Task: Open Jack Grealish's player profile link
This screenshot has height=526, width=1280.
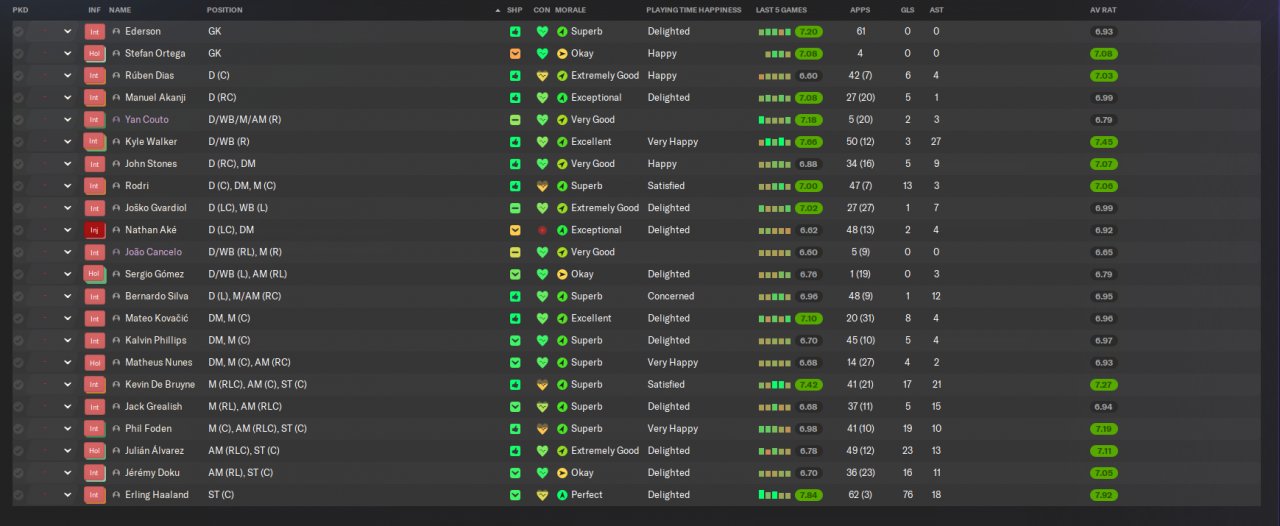Action: click(x=153, y=407)
